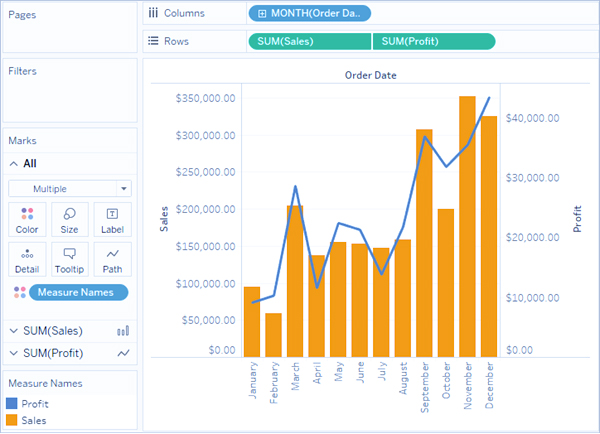Click the Marks card title
This screenshot has height=434, width=600.
pyautogui.click(x=23, y=140)
